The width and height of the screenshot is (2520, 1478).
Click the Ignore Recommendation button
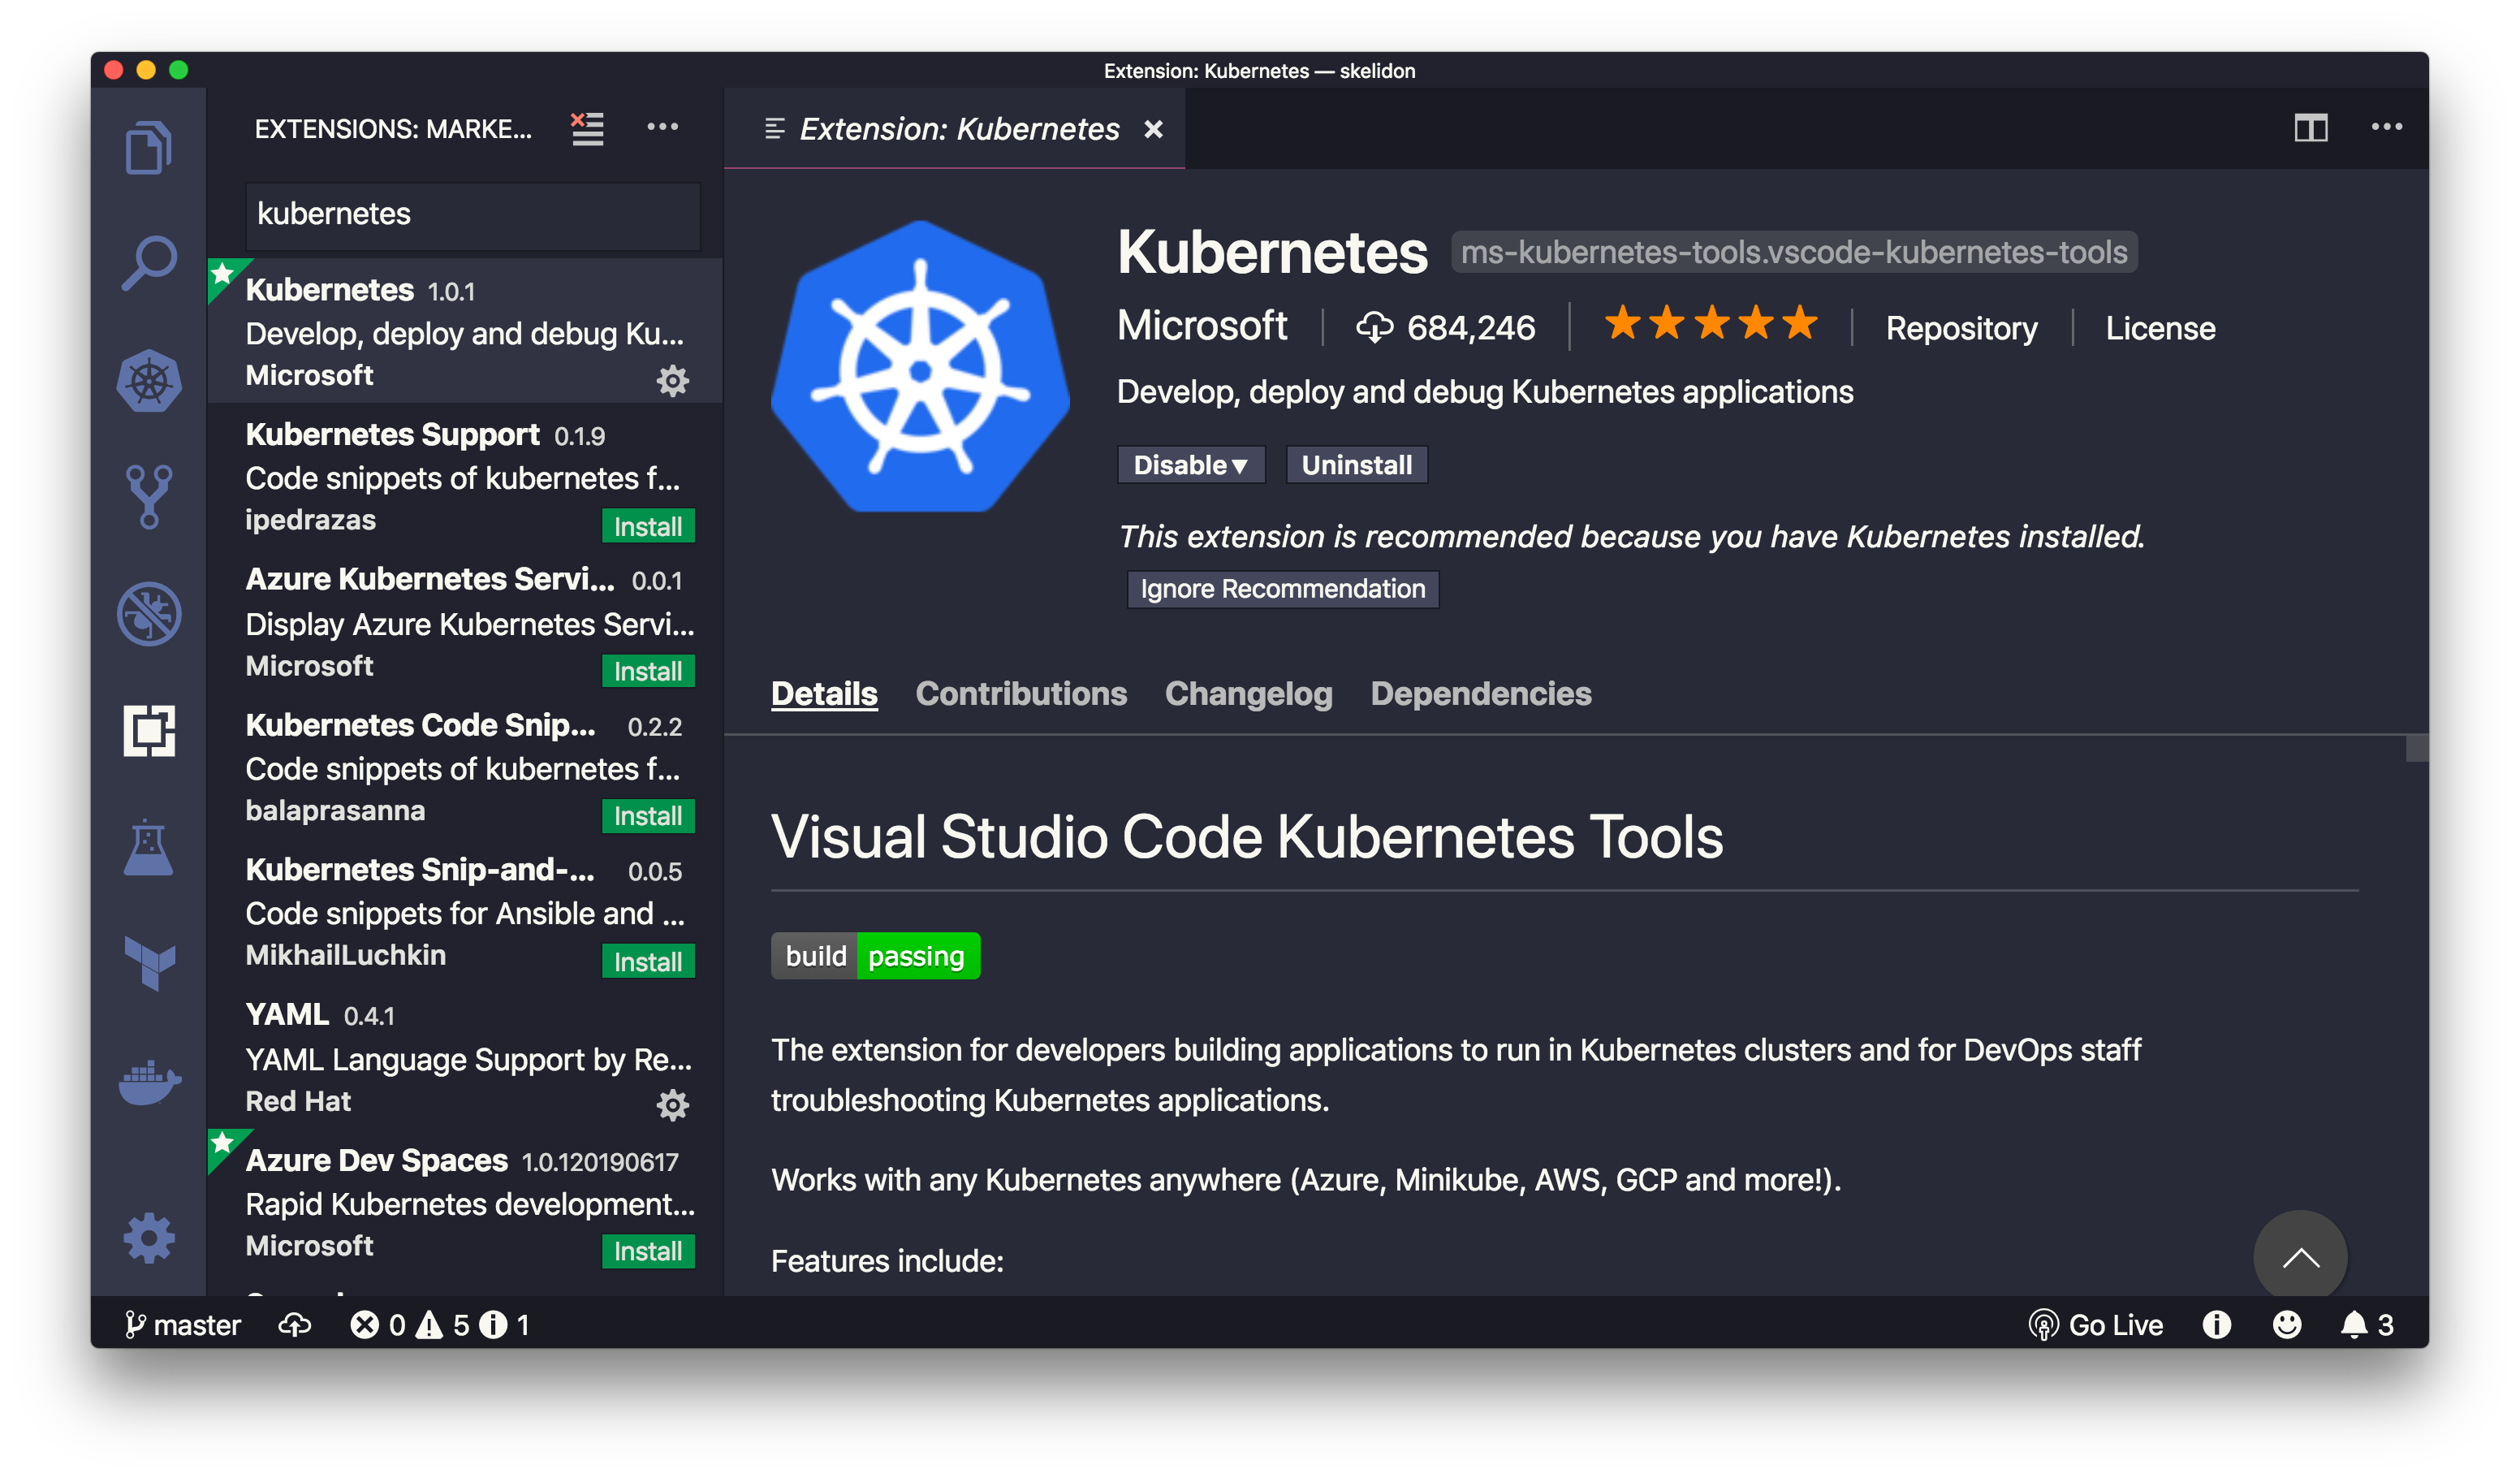(1282, 589)
